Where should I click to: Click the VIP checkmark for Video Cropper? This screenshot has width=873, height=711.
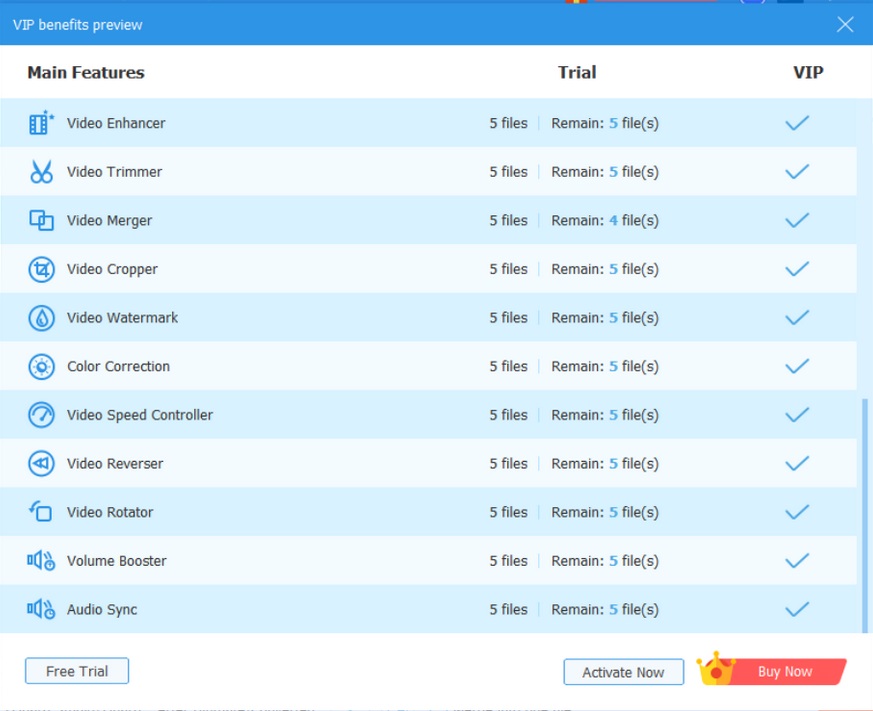click(x=797, y=269)
